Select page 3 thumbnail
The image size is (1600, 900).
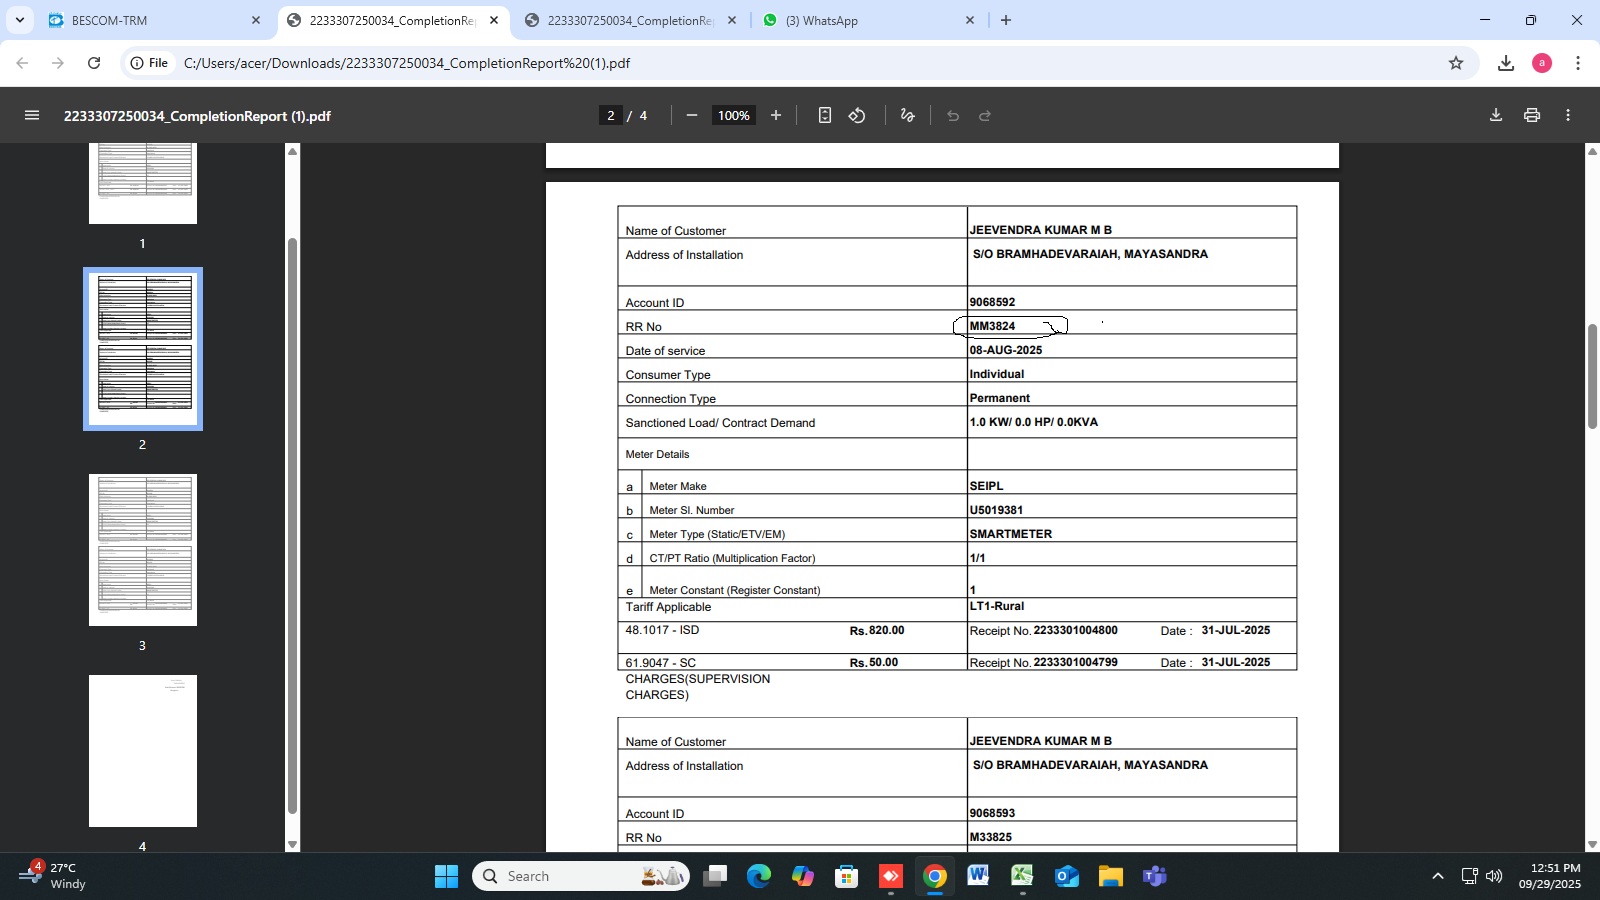(143, 550)
